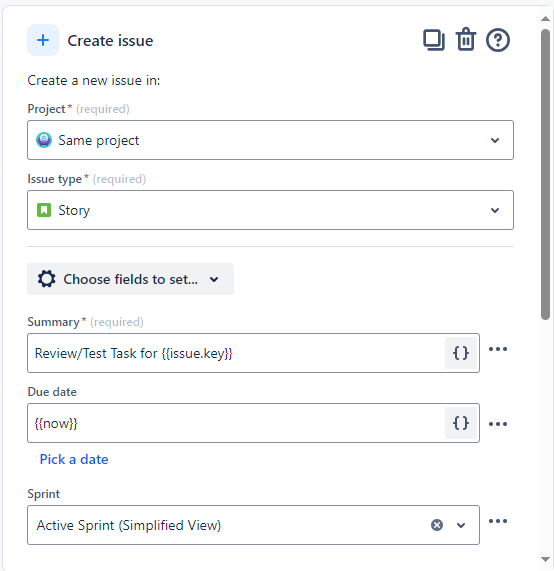The image size is (554, 571).
Task: Expand the Project dropdown
Action: tap(270, 140)
